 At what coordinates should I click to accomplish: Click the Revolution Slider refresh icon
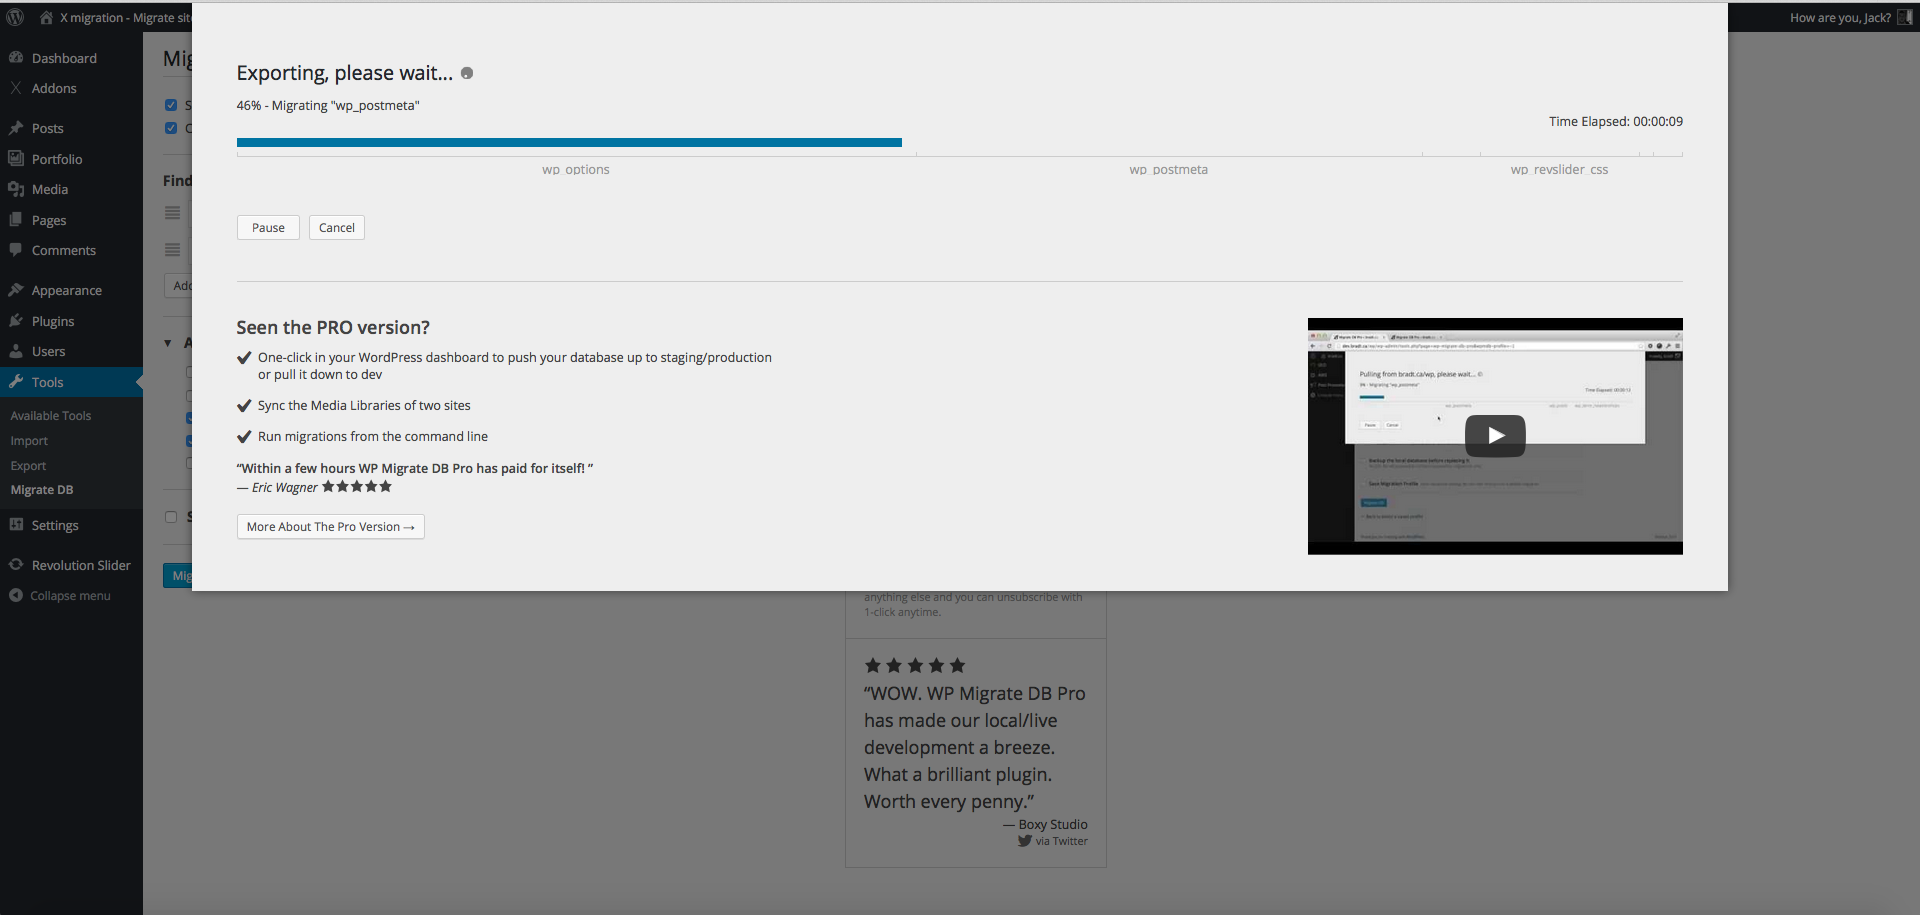click(x=16, y=565)
